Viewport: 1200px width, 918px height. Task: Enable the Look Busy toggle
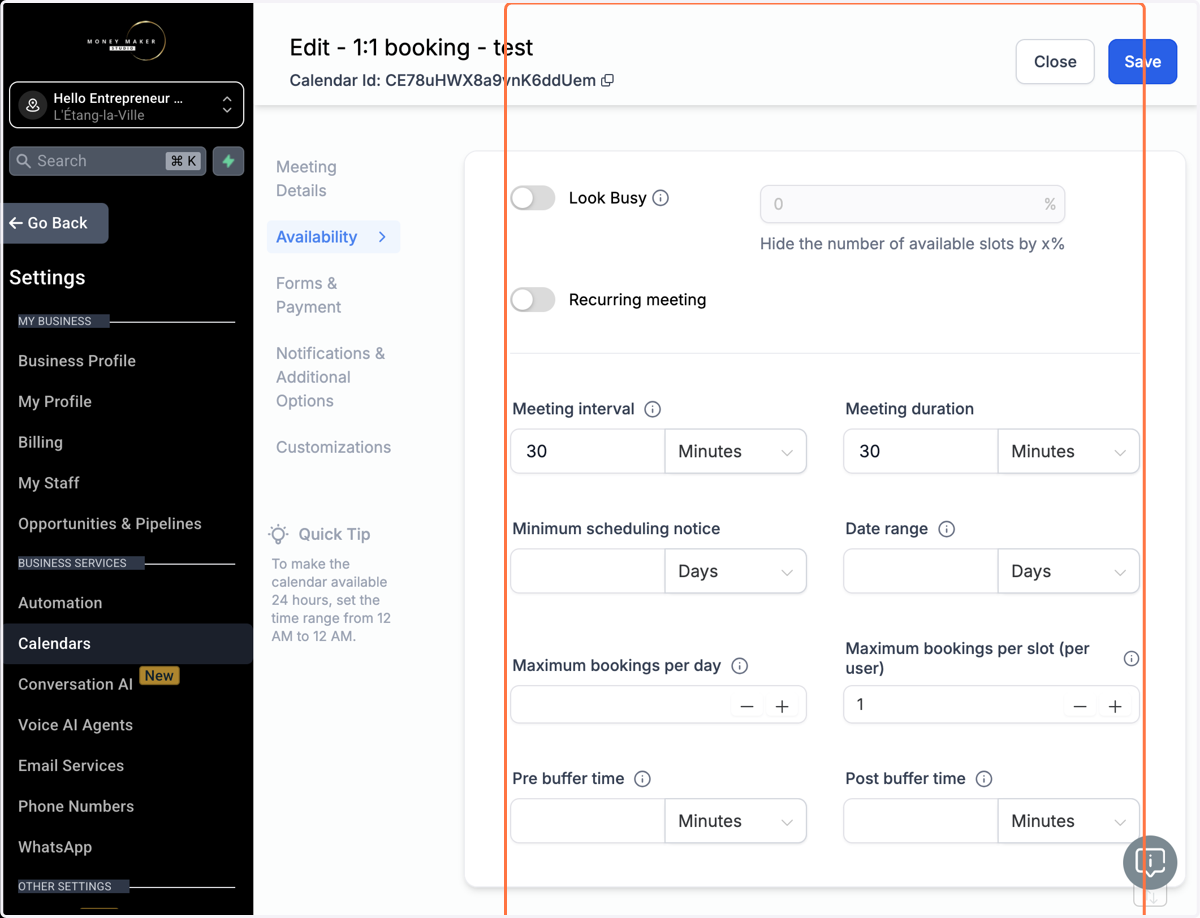(x=533, y=198)
